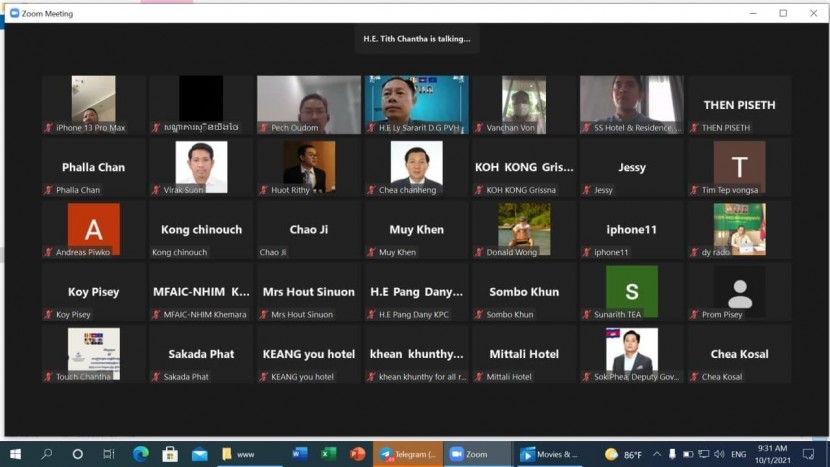Open Task View from the taskbar

point(108,454)
